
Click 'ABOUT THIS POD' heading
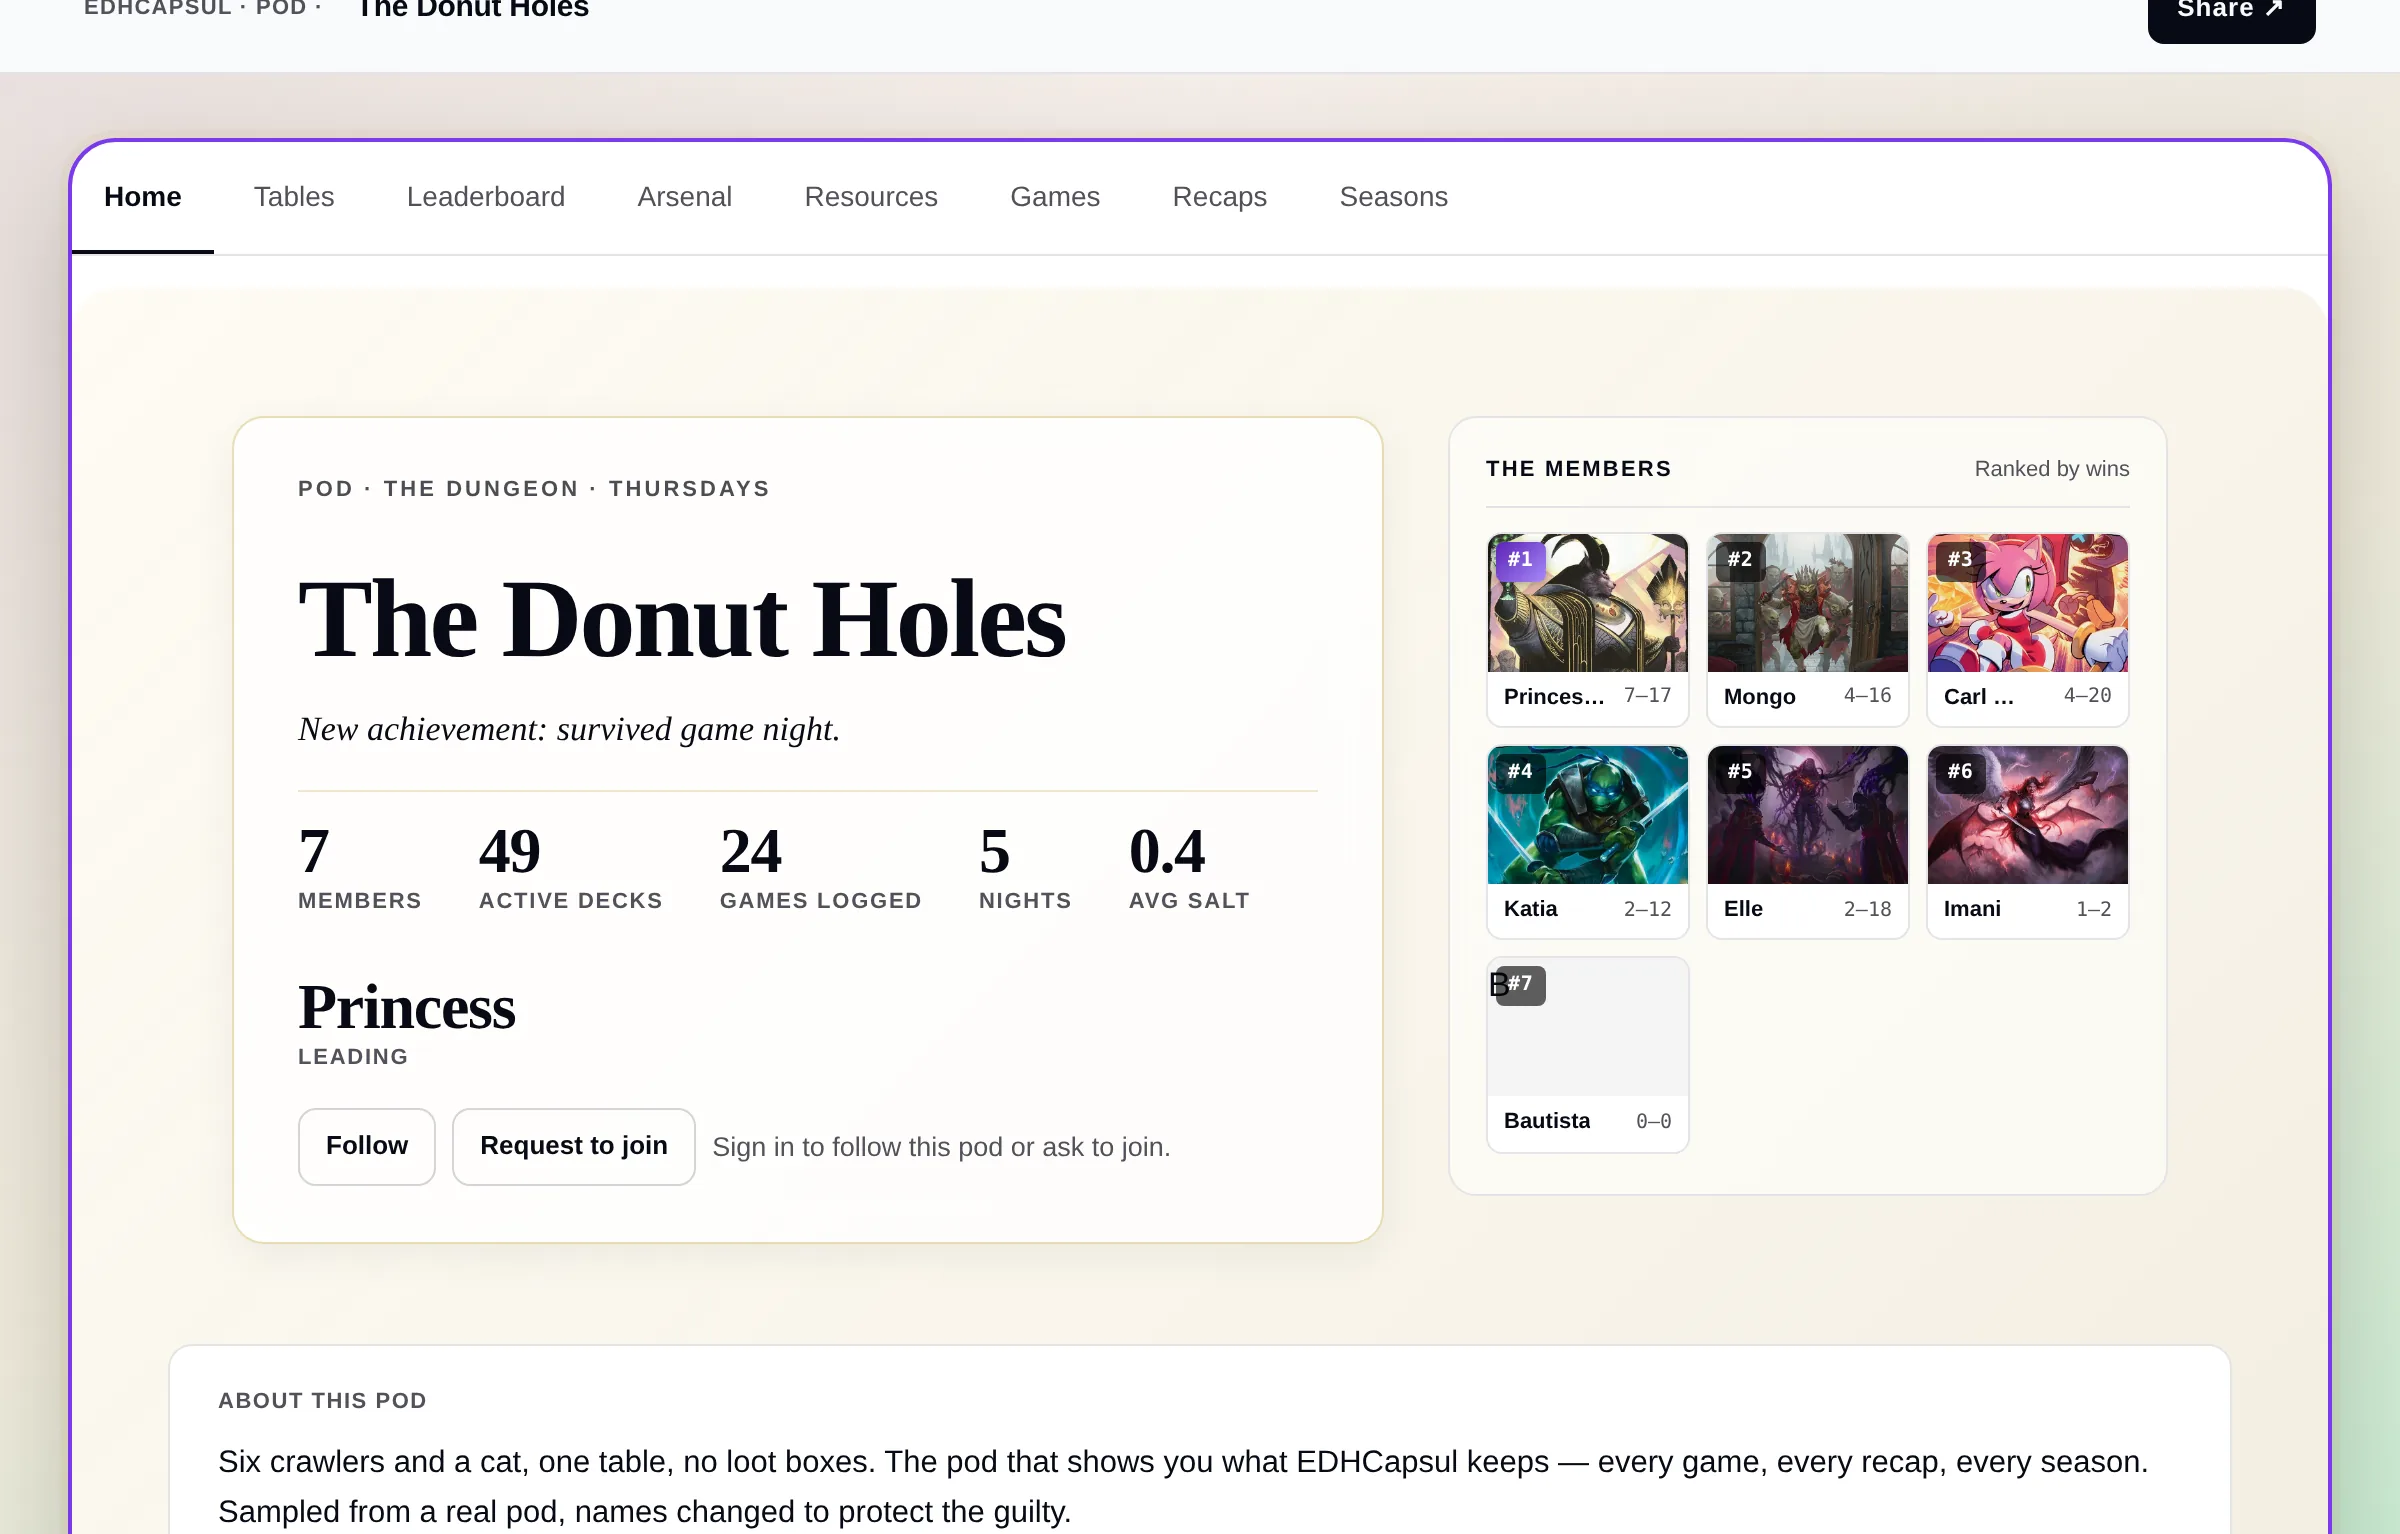323,1401
